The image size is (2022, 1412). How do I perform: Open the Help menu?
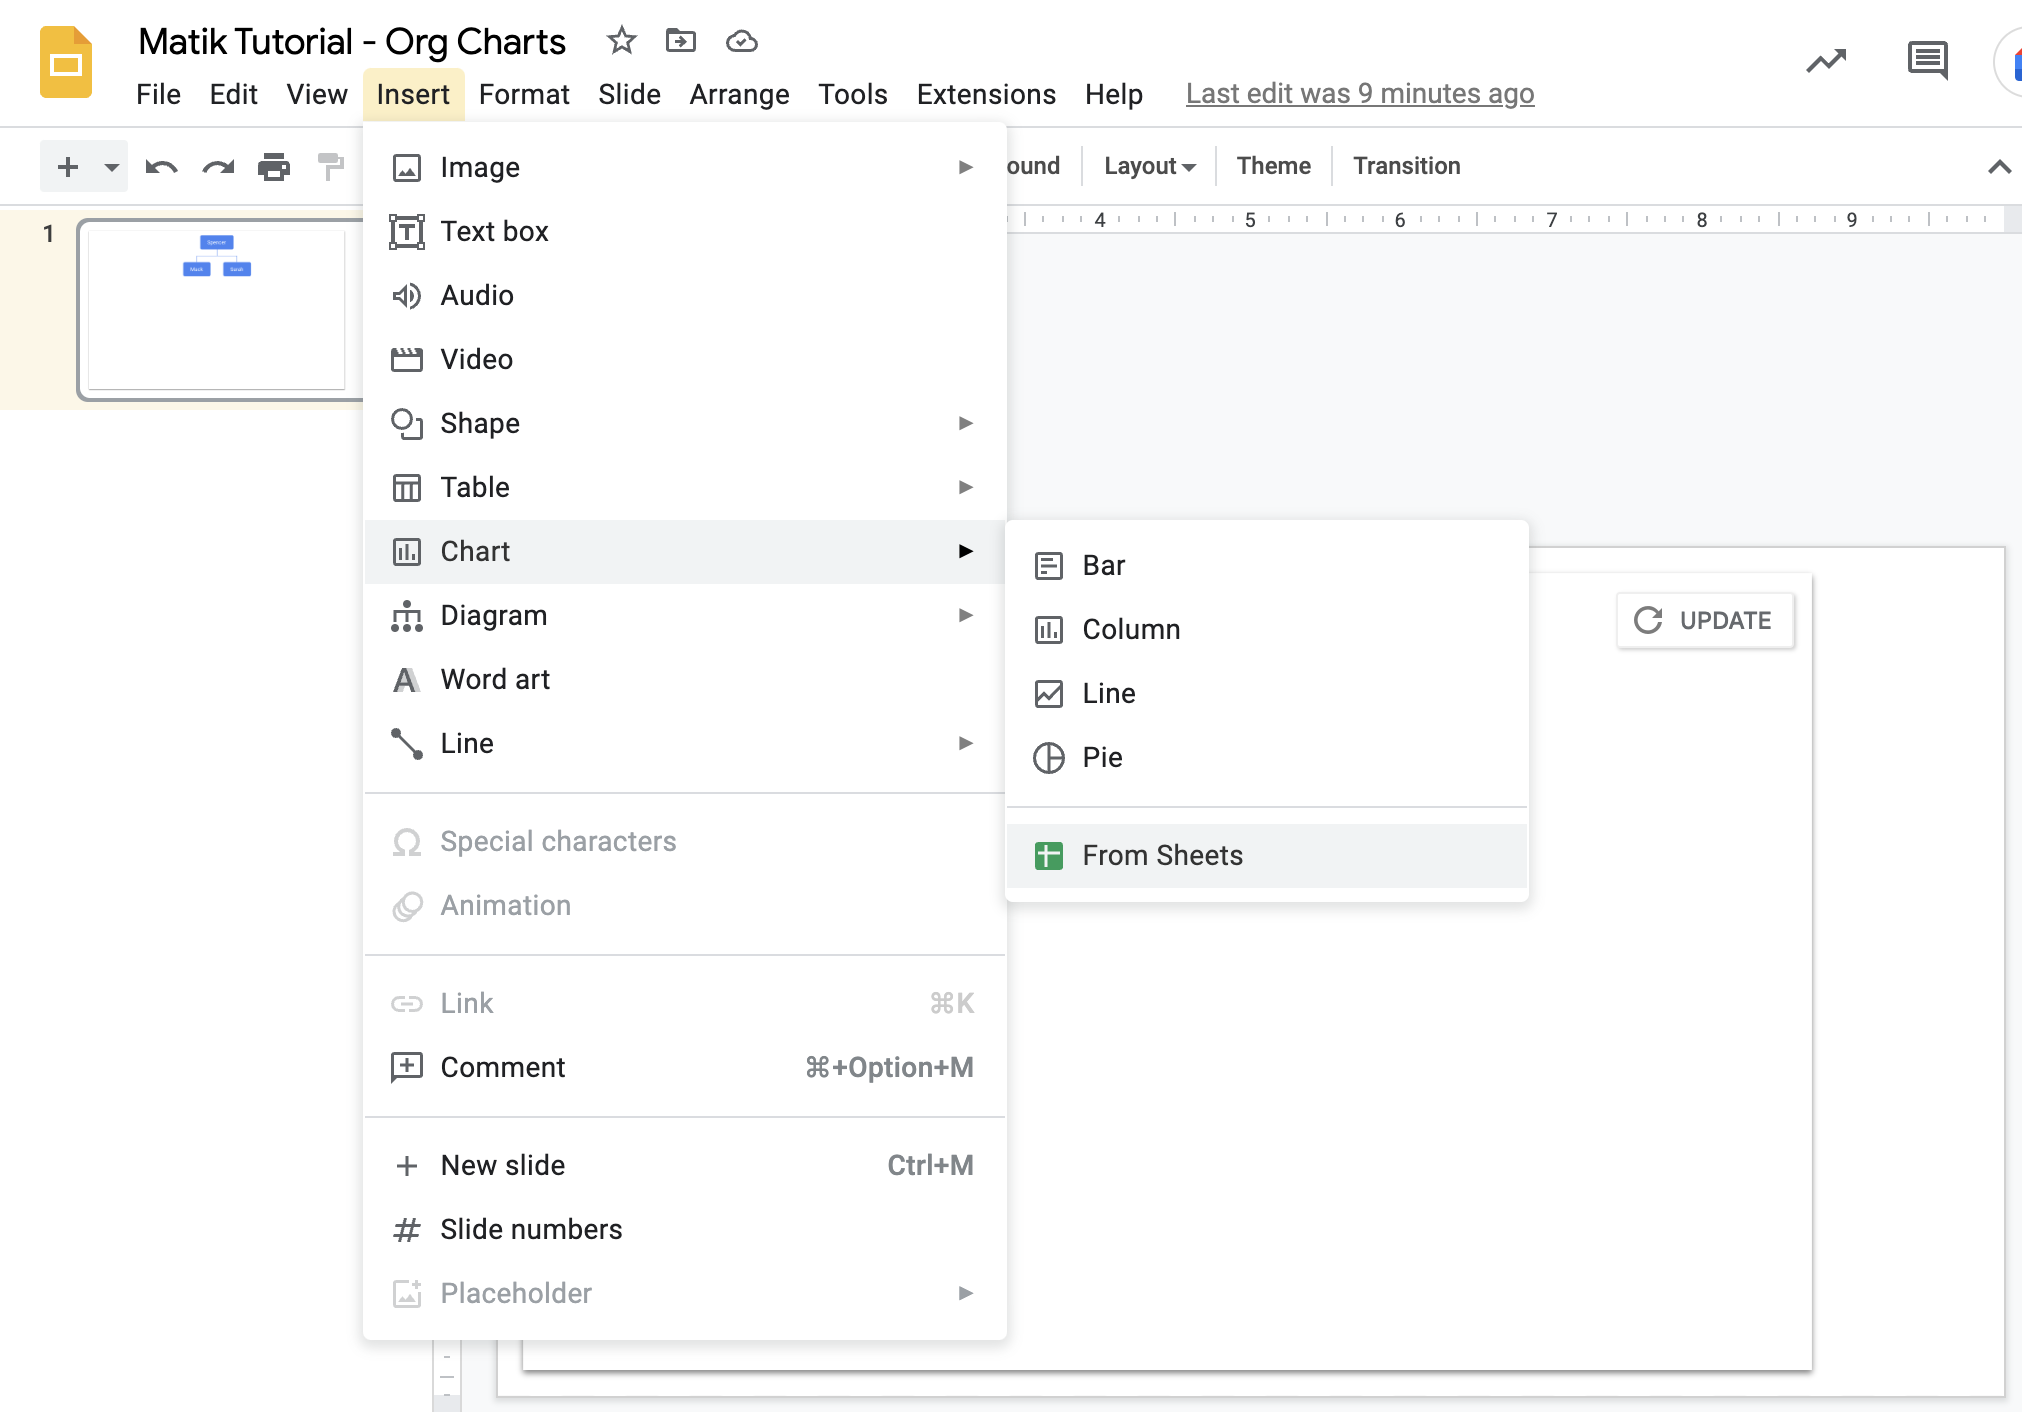tap(1114, 94)
